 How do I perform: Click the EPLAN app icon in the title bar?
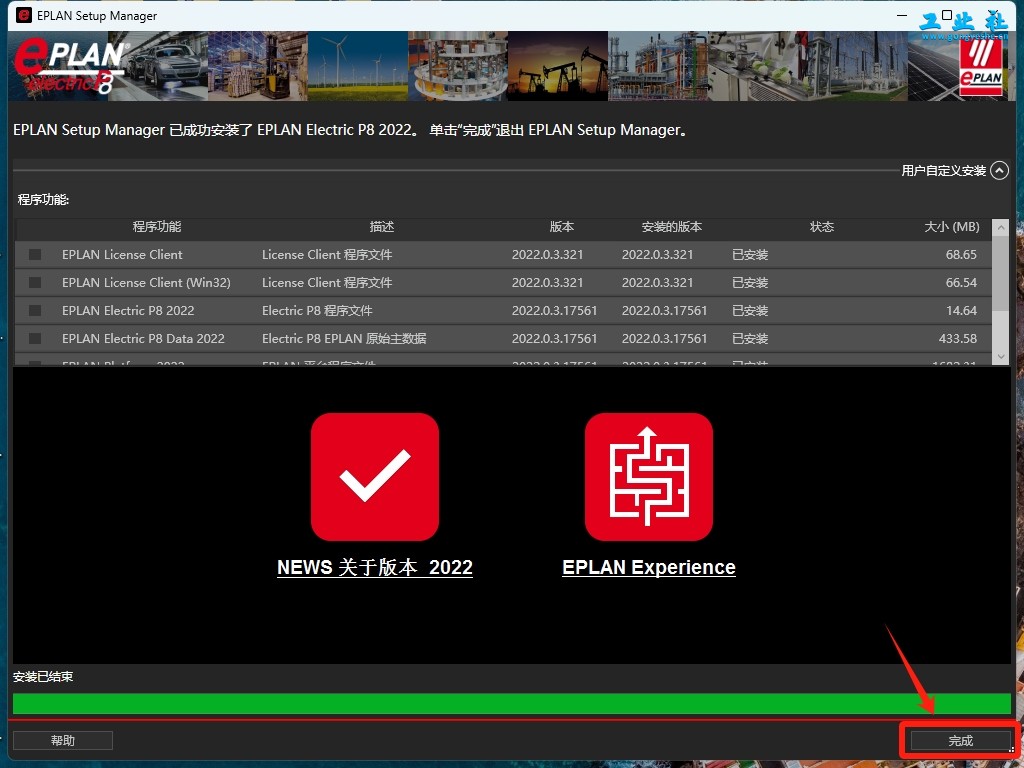pyautogui.click(x=24, y=15)
